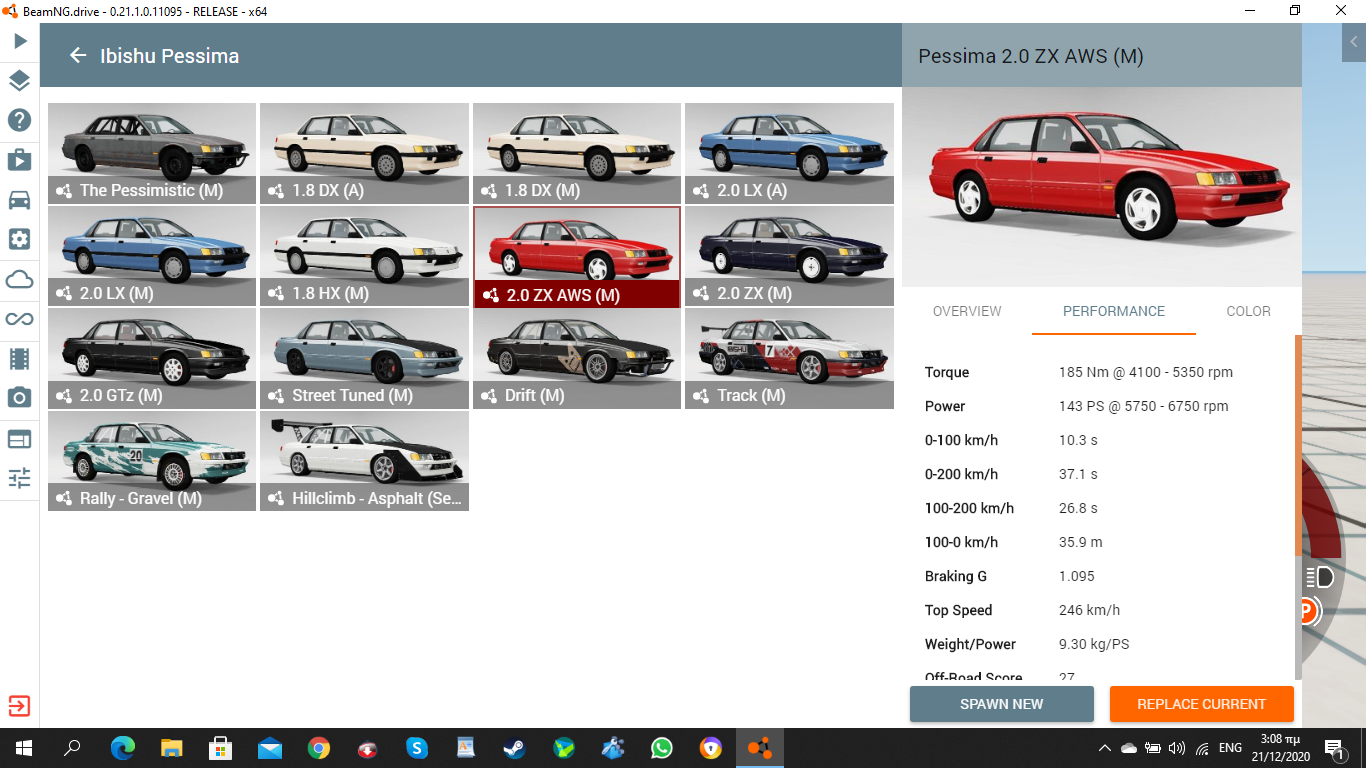This screenshot has height=768, width=1366.
Task: Click the Braking G 1.095 value
Action: coord(1077,576)
